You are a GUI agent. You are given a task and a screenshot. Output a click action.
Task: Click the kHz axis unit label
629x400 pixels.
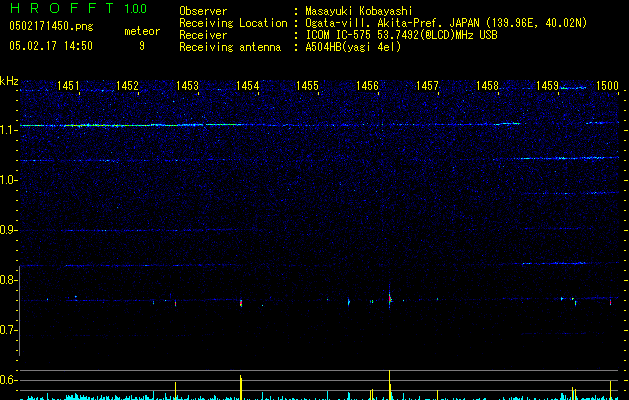9,81
